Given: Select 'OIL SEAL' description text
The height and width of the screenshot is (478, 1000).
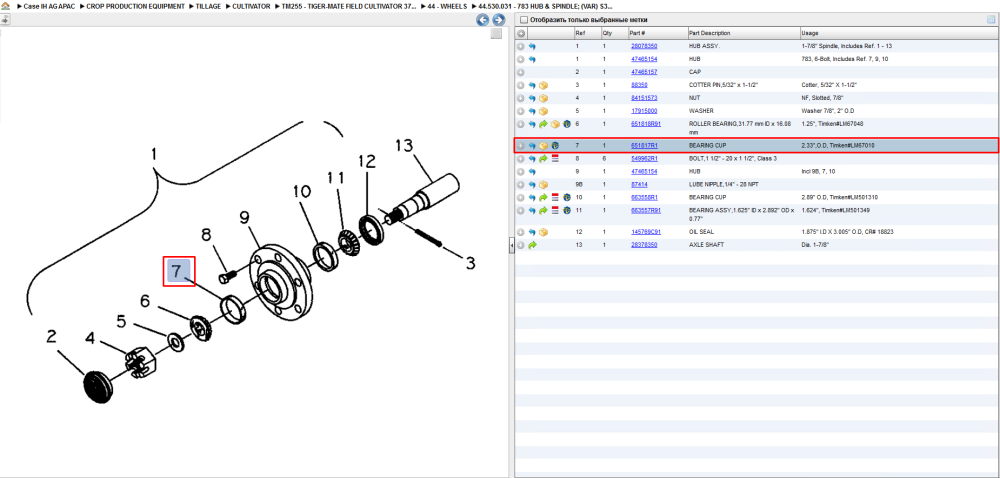Looking at the screenshot, I should [x=702, y=232].
